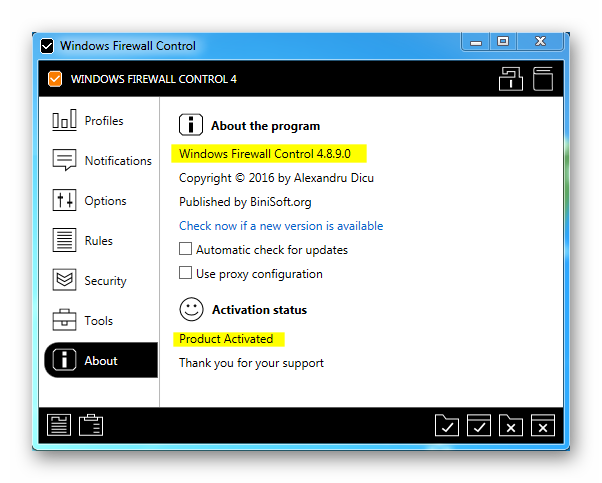Click the window with X icon
Viewport: 602px width, 483px height.
point(543,425)
